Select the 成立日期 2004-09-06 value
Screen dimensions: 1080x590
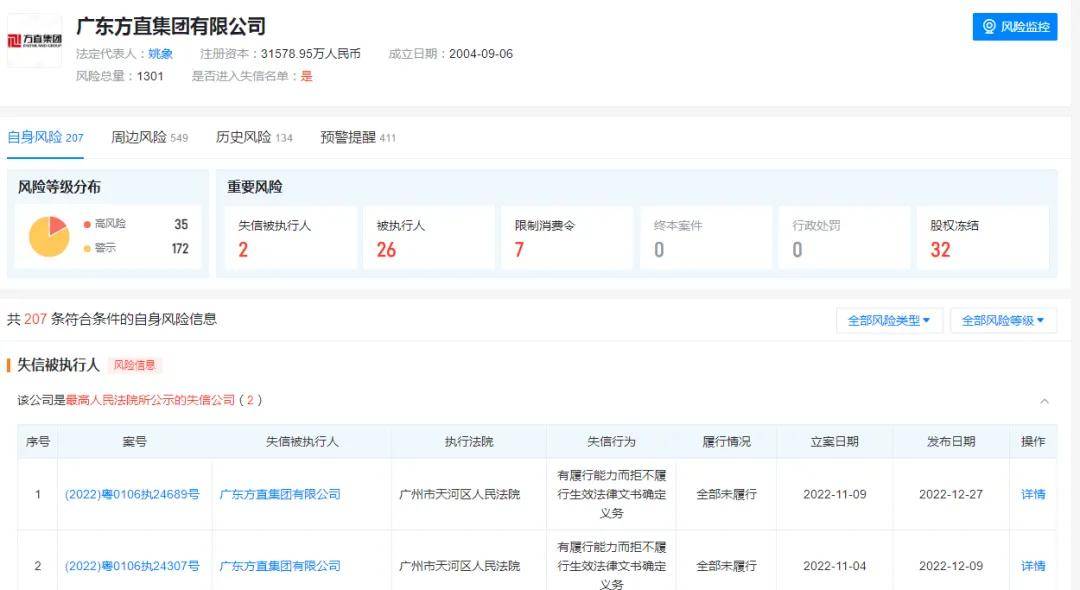pyautogui.click(x=481, y=54)
